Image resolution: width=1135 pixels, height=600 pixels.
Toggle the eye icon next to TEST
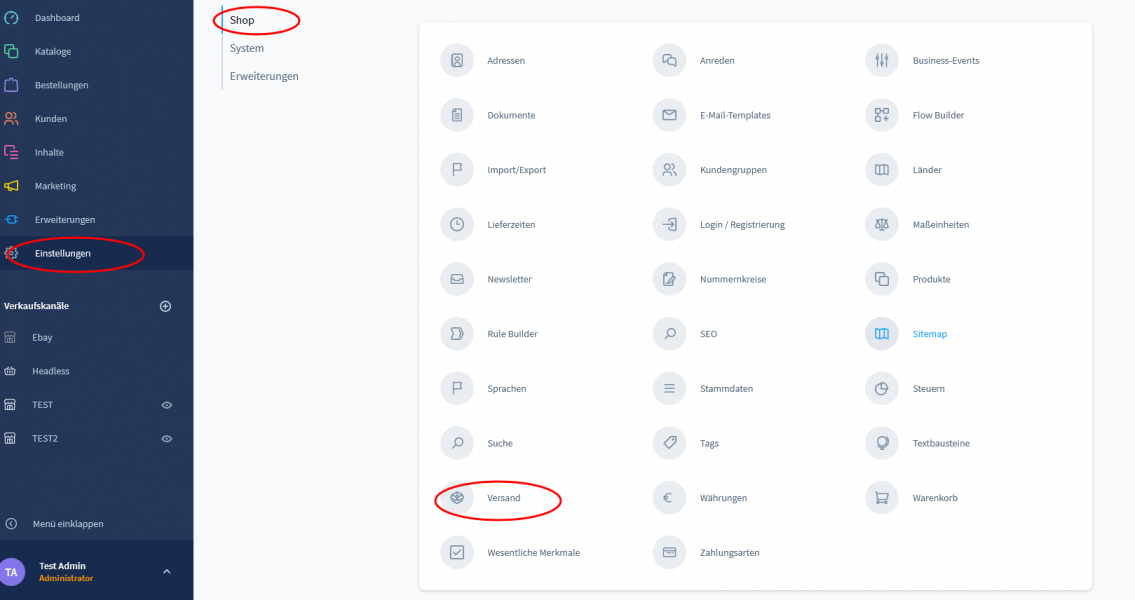coord(167,405)
